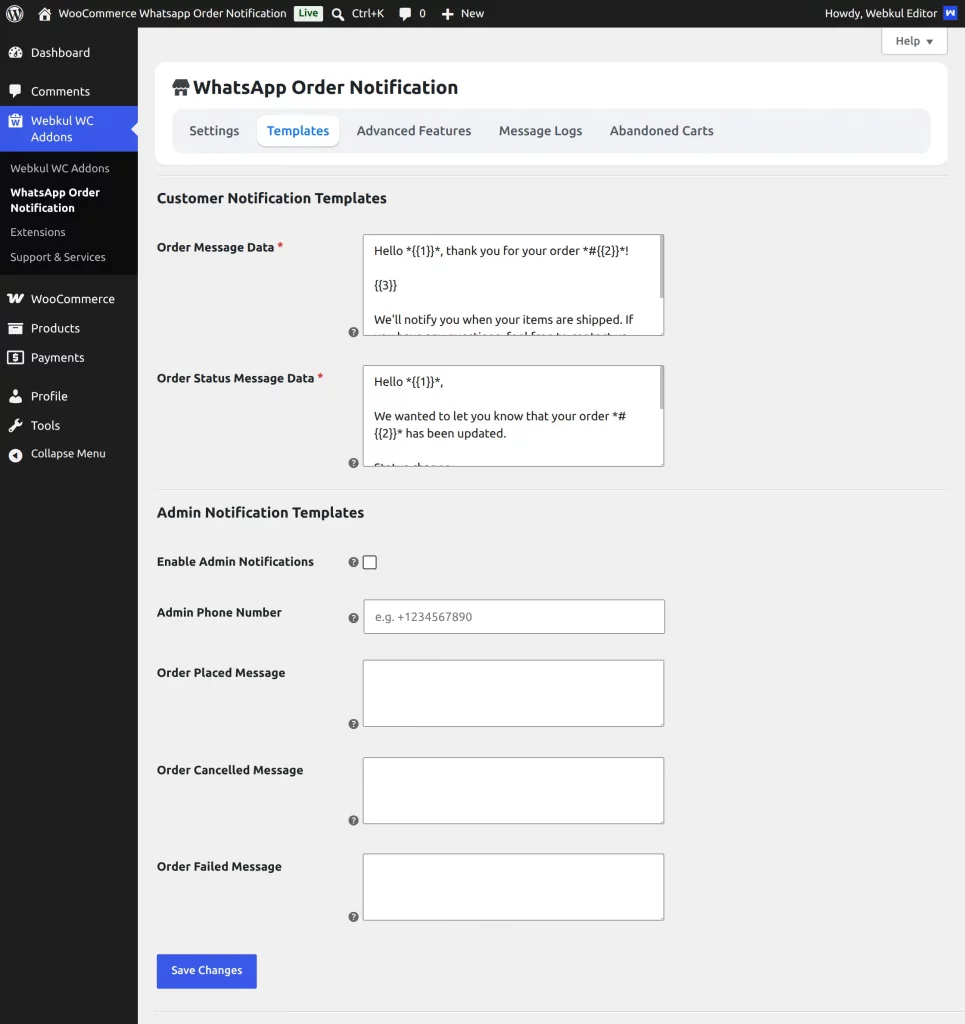The height and width of the screenshot is (1024, 965).
Task: Click the Live status badge
Action: [x=308, y=13]
